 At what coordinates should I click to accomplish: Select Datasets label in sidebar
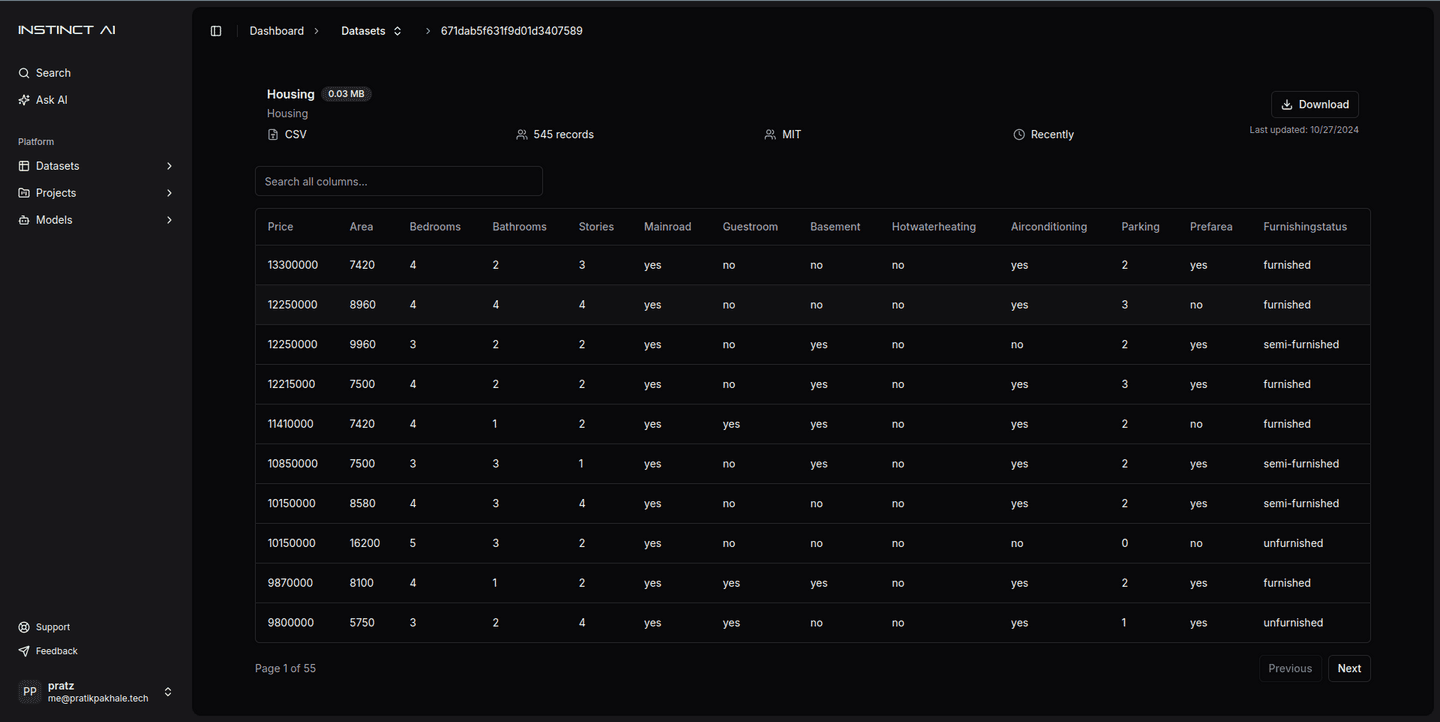tap(57, 166)
